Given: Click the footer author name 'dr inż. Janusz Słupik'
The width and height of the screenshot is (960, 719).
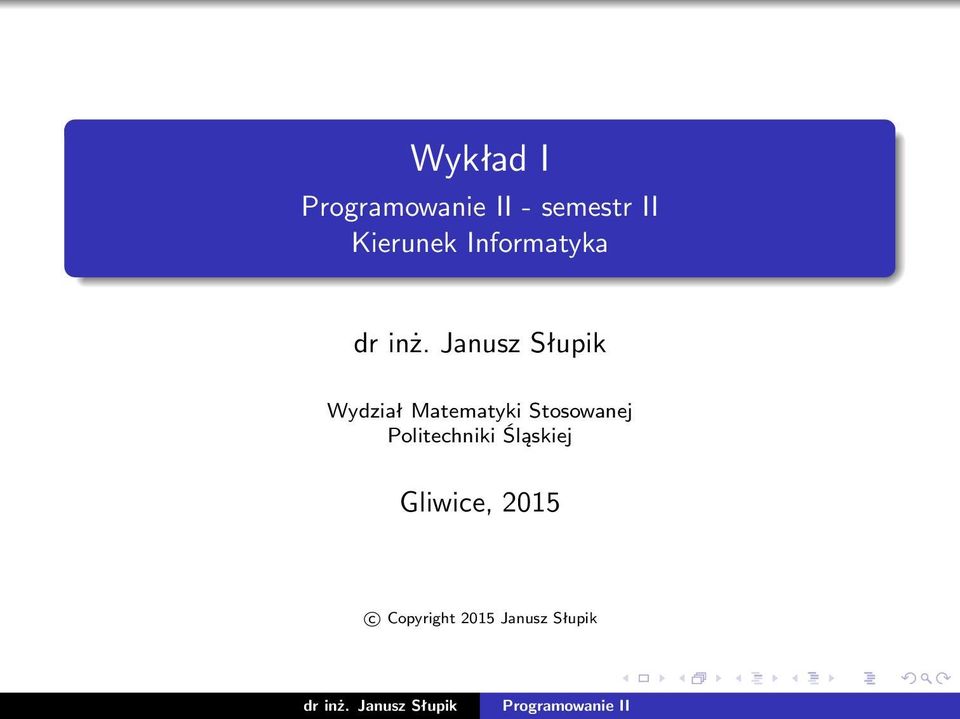Looking at the screenshot, I should coord(380,706).
